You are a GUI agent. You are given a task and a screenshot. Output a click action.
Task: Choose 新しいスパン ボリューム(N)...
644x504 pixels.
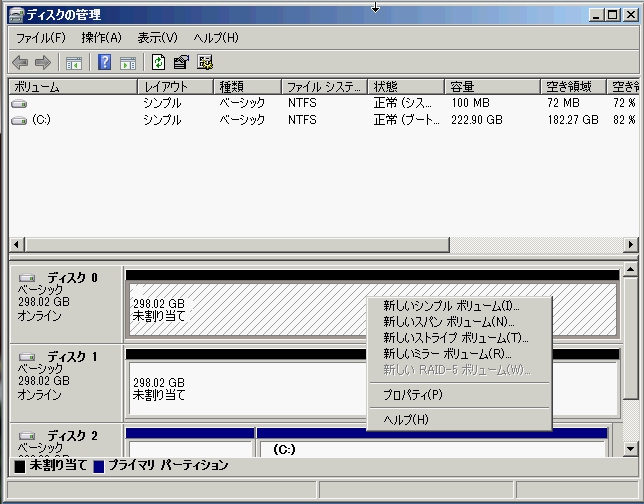(459, 322)
